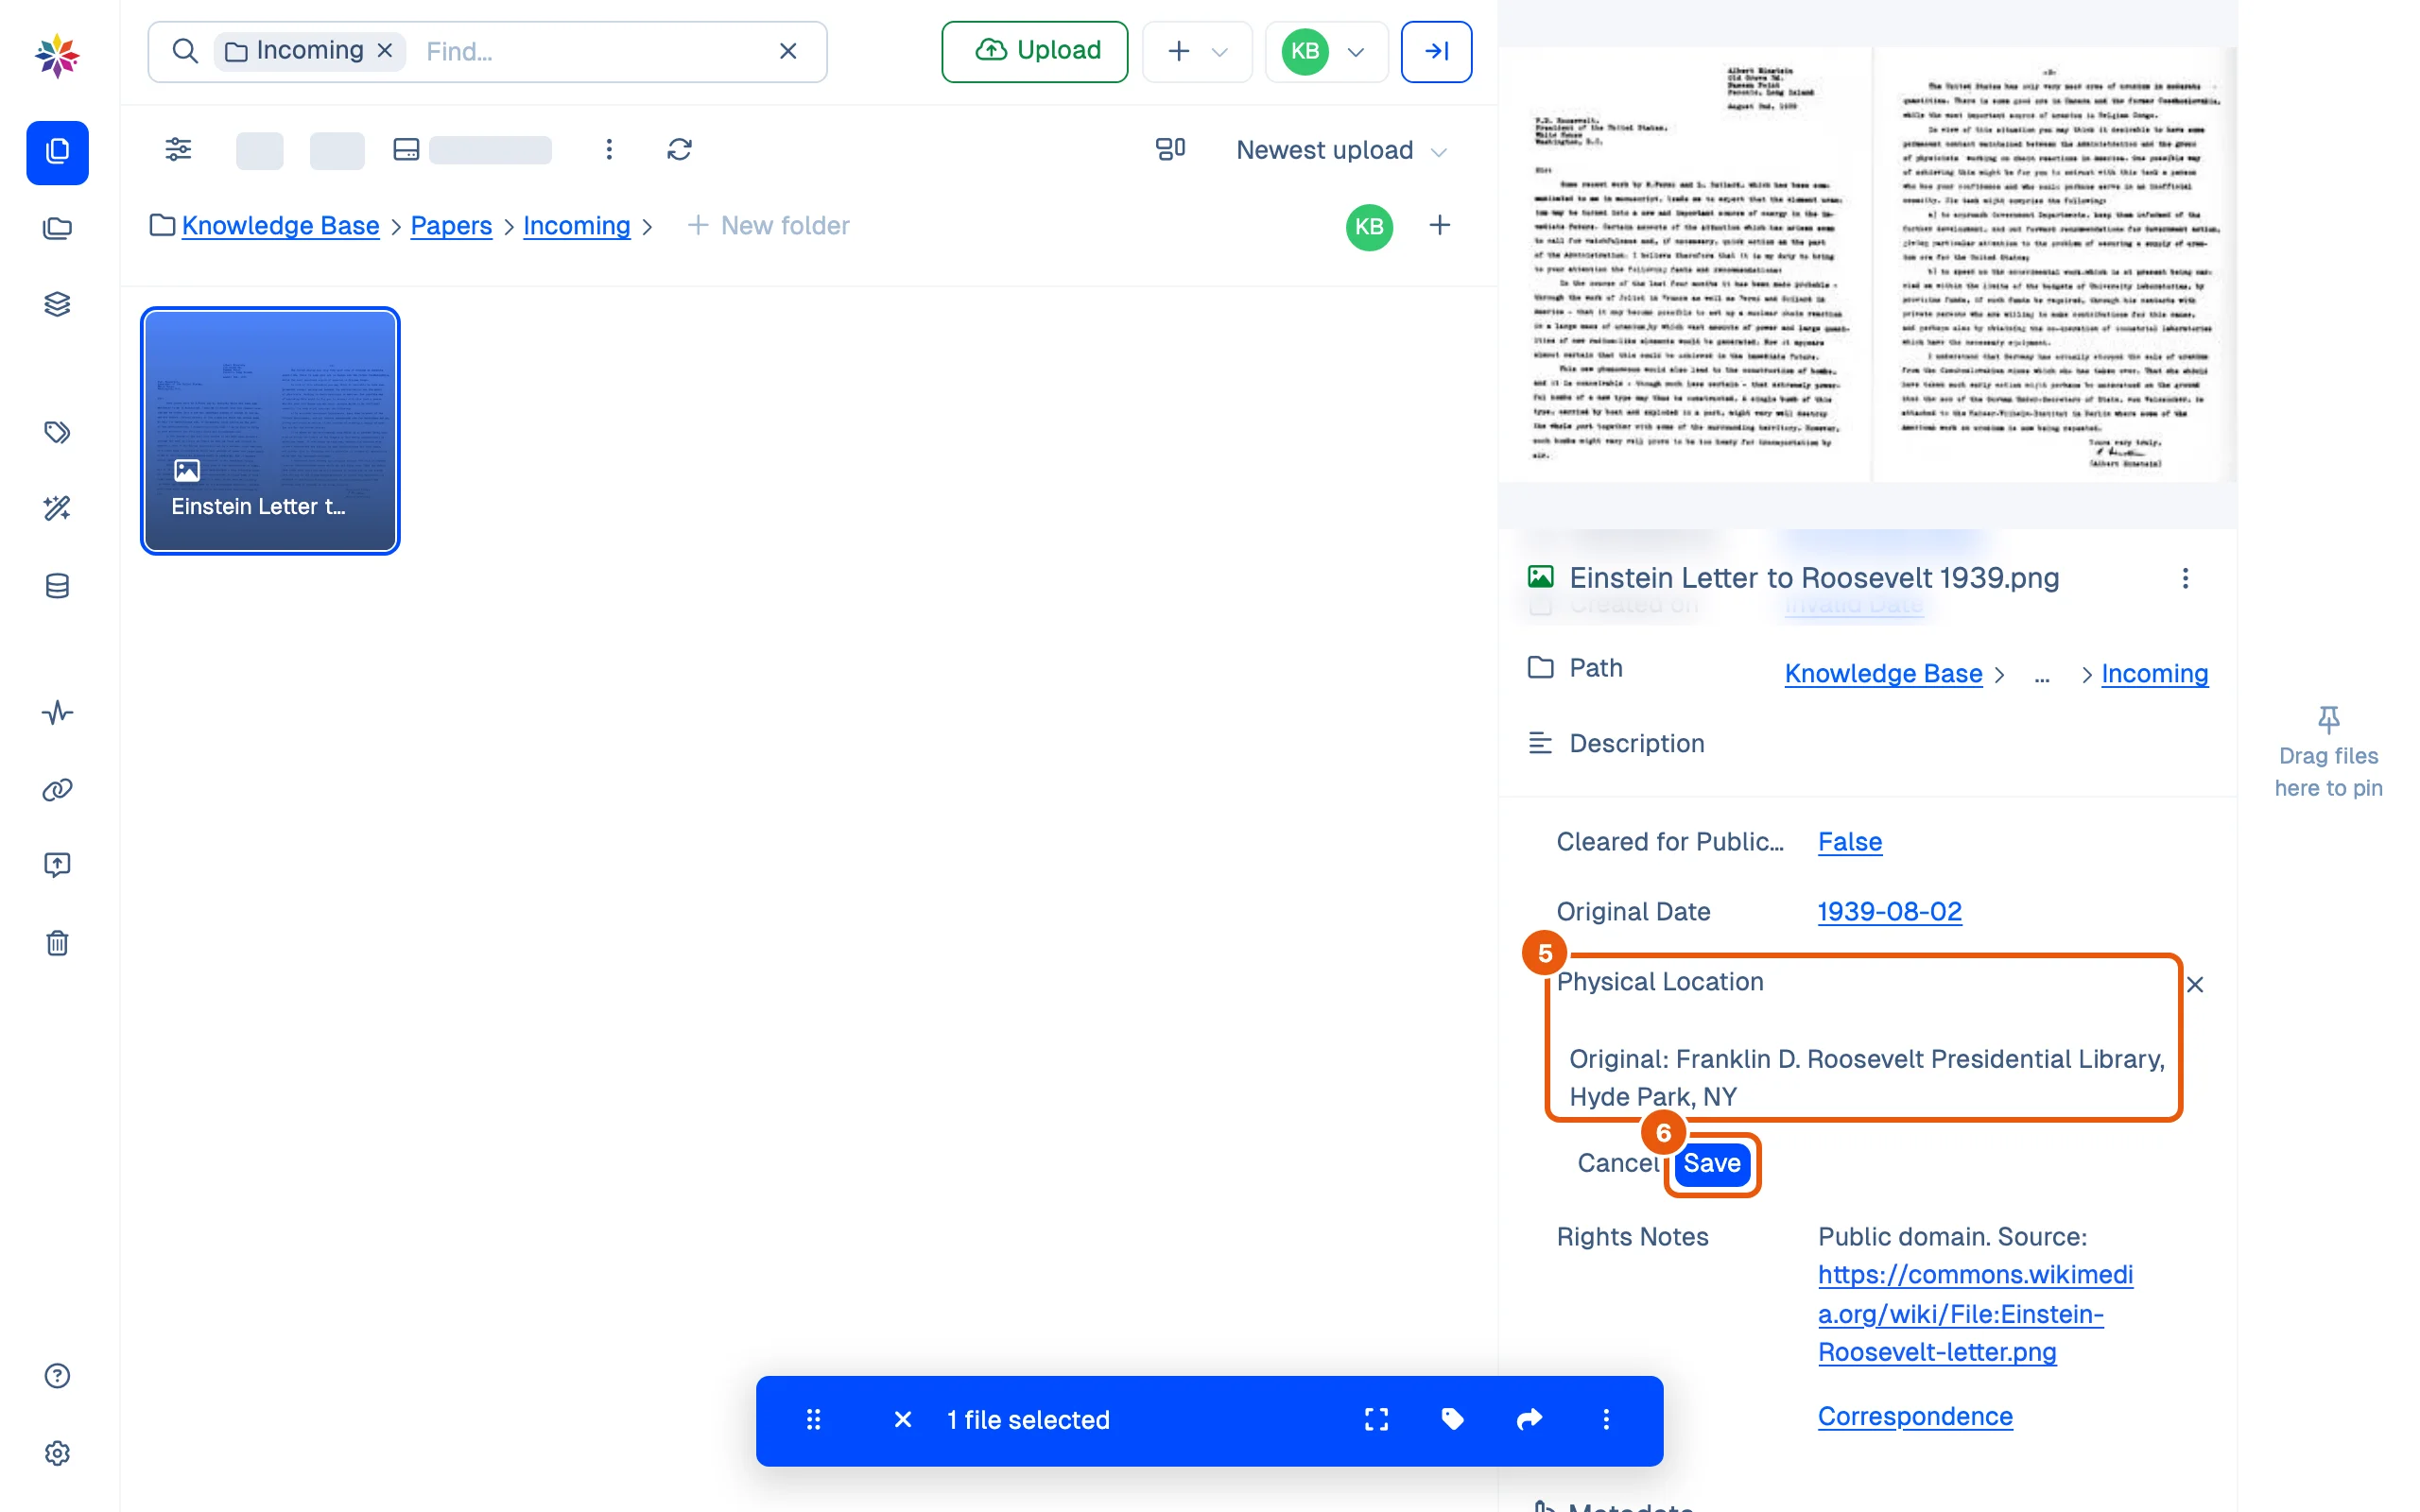Open the trash in sidebar
2420x1512 pixels.
tap(57, 943)
